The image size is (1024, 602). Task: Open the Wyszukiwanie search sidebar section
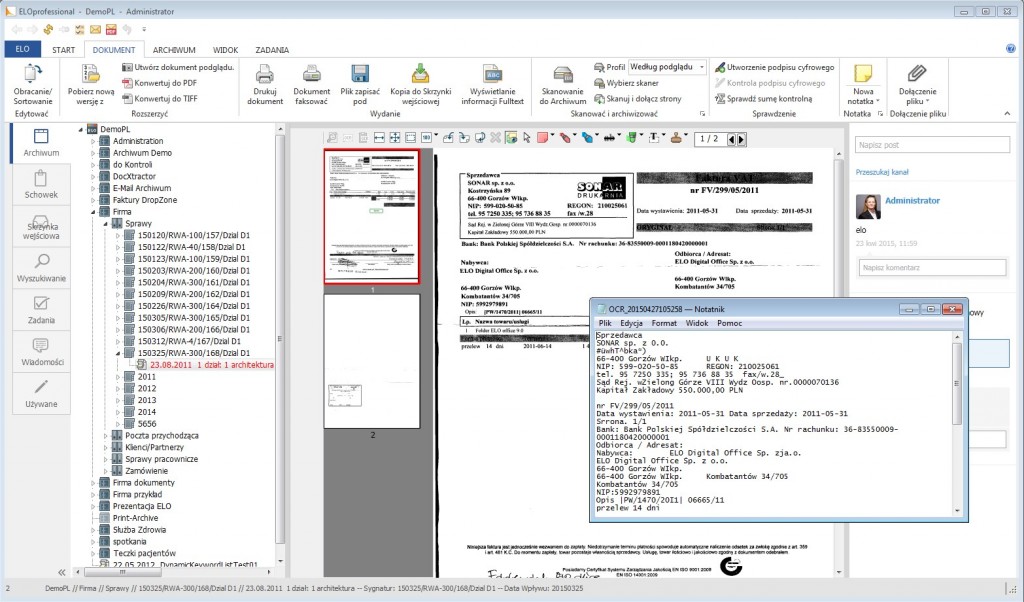pos(41,268)
